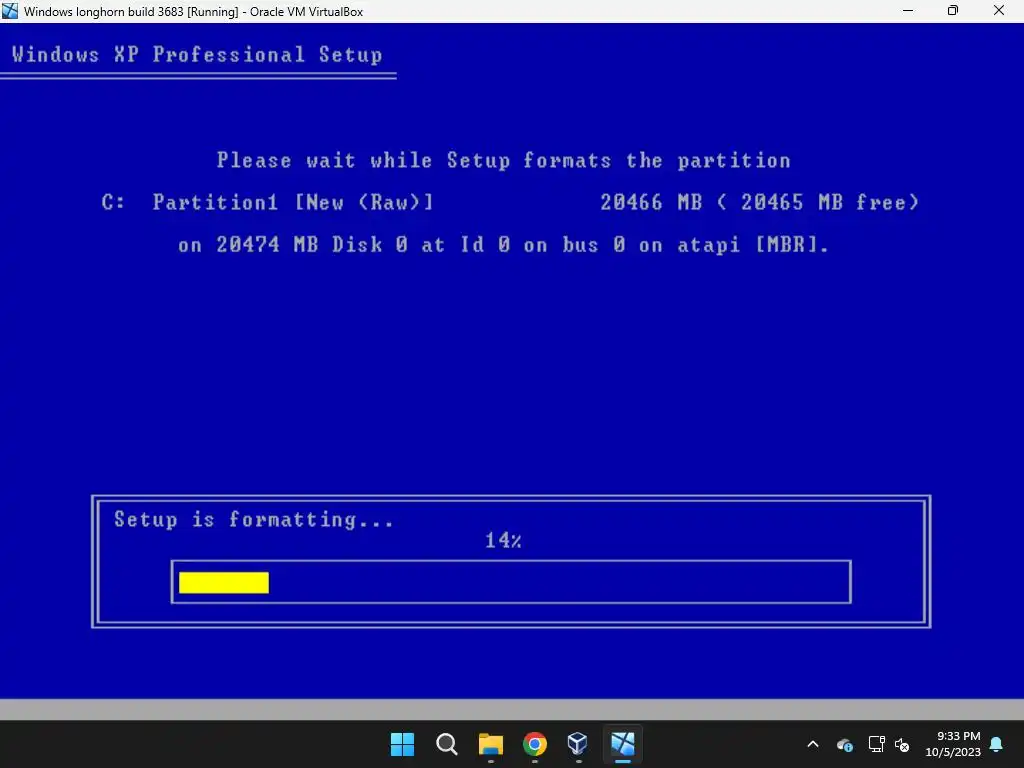Click the 14% progress percentage text
This screenshot has width=1024, height=768.
click(503, 540)
